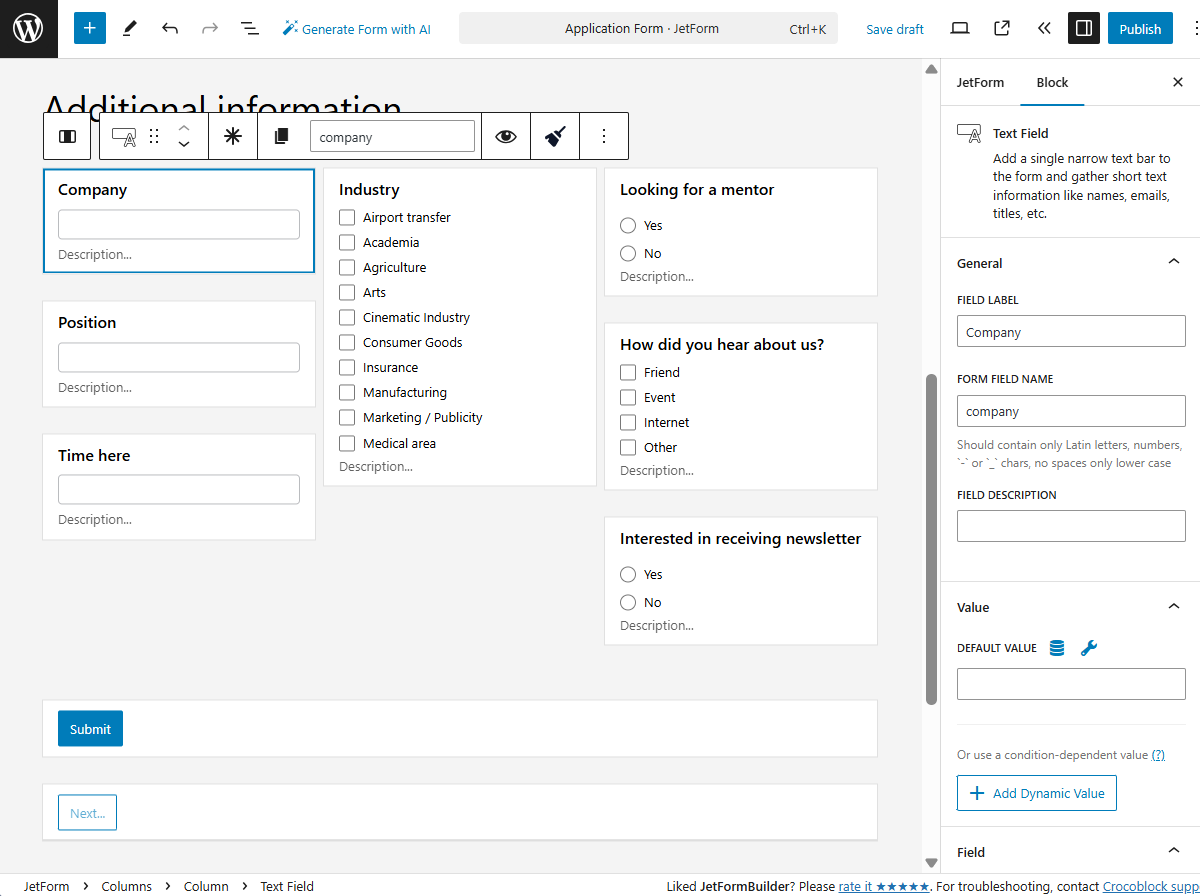Image resolution: width=1200 pixels, height=896 pixels.
Task: Open the block options three-dot menu
Action: coord(604,135)
